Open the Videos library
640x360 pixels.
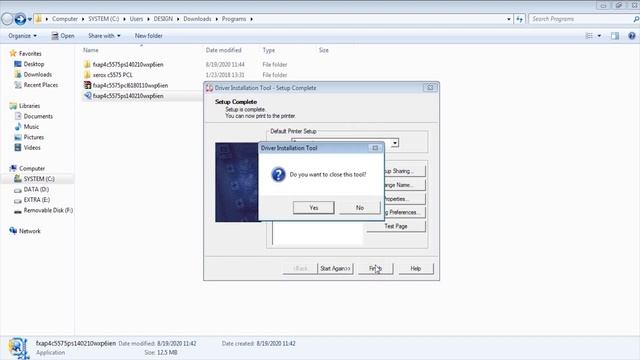pos(32,148)
